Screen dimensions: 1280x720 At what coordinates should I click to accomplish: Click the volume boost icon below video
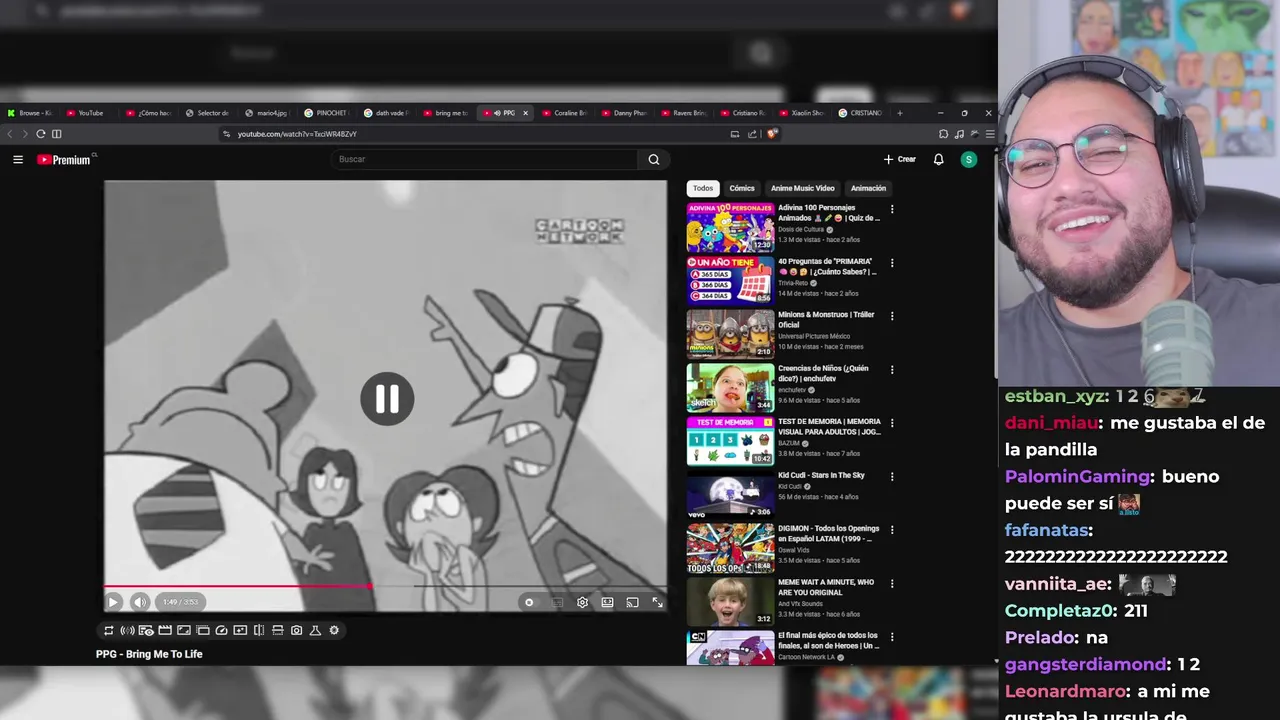click(127, 630)
